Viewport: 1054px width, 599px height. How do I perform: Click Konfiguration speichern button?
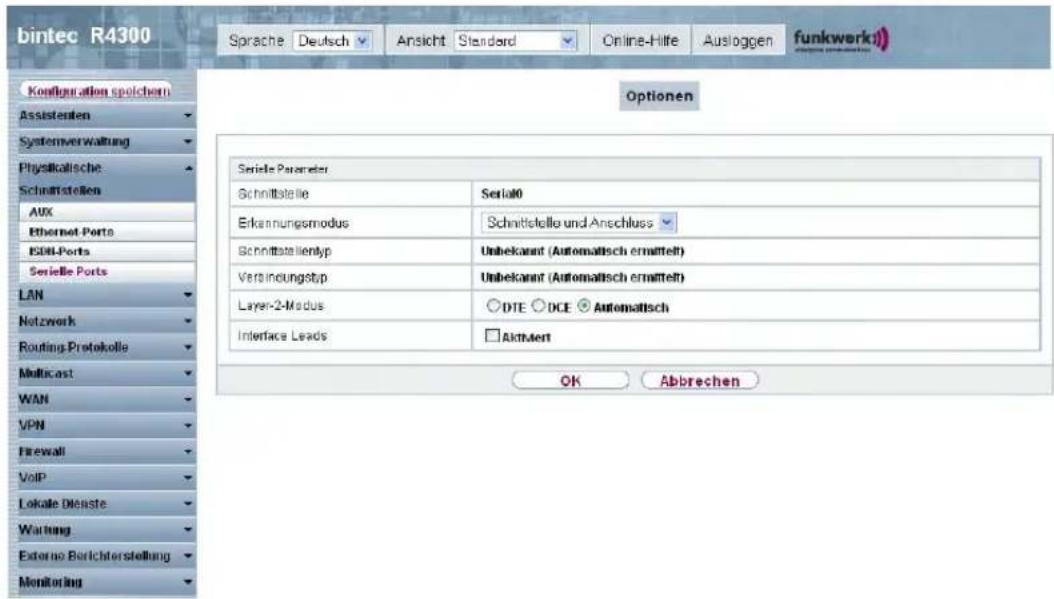click(x=97, y=91)
